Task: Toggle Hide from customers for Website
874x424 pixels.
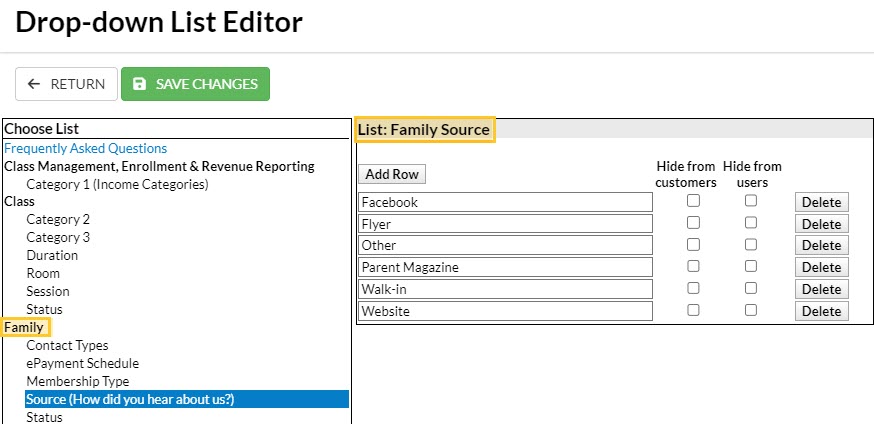Action: tap(693, 310)
